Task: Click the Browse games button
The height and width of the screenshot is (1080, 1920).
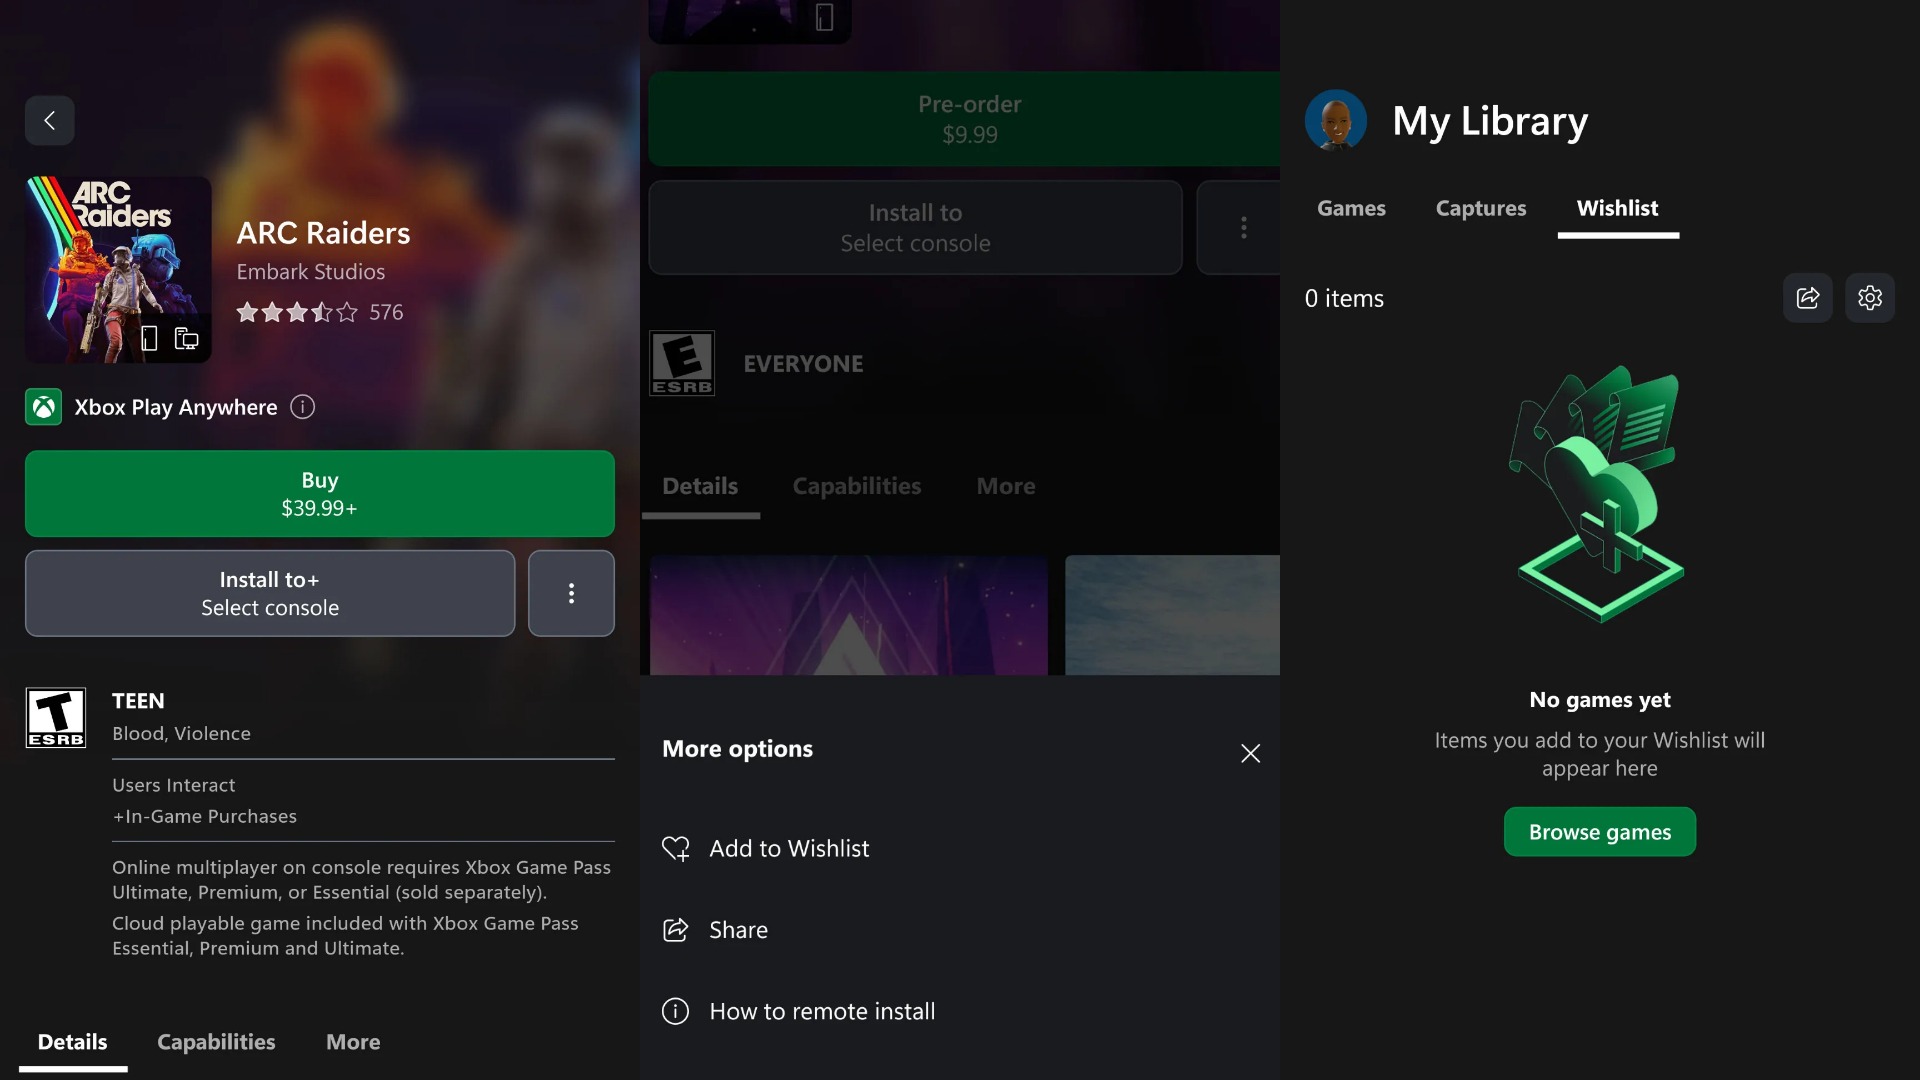Action: 1599,832
